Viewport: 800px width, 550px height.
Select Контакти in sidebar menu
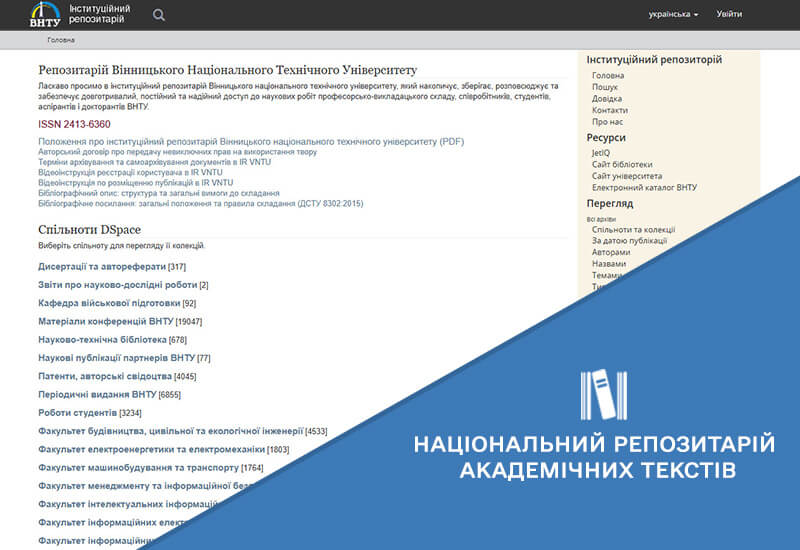point(610,110)
